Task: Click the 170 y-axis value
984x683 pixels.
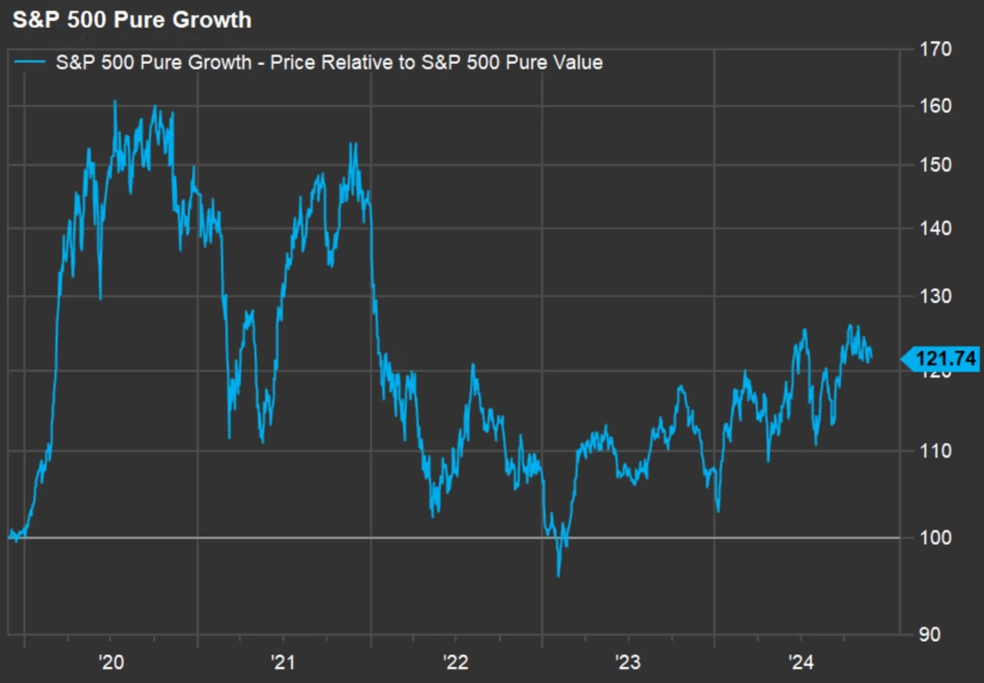Action: coord(935,48)
